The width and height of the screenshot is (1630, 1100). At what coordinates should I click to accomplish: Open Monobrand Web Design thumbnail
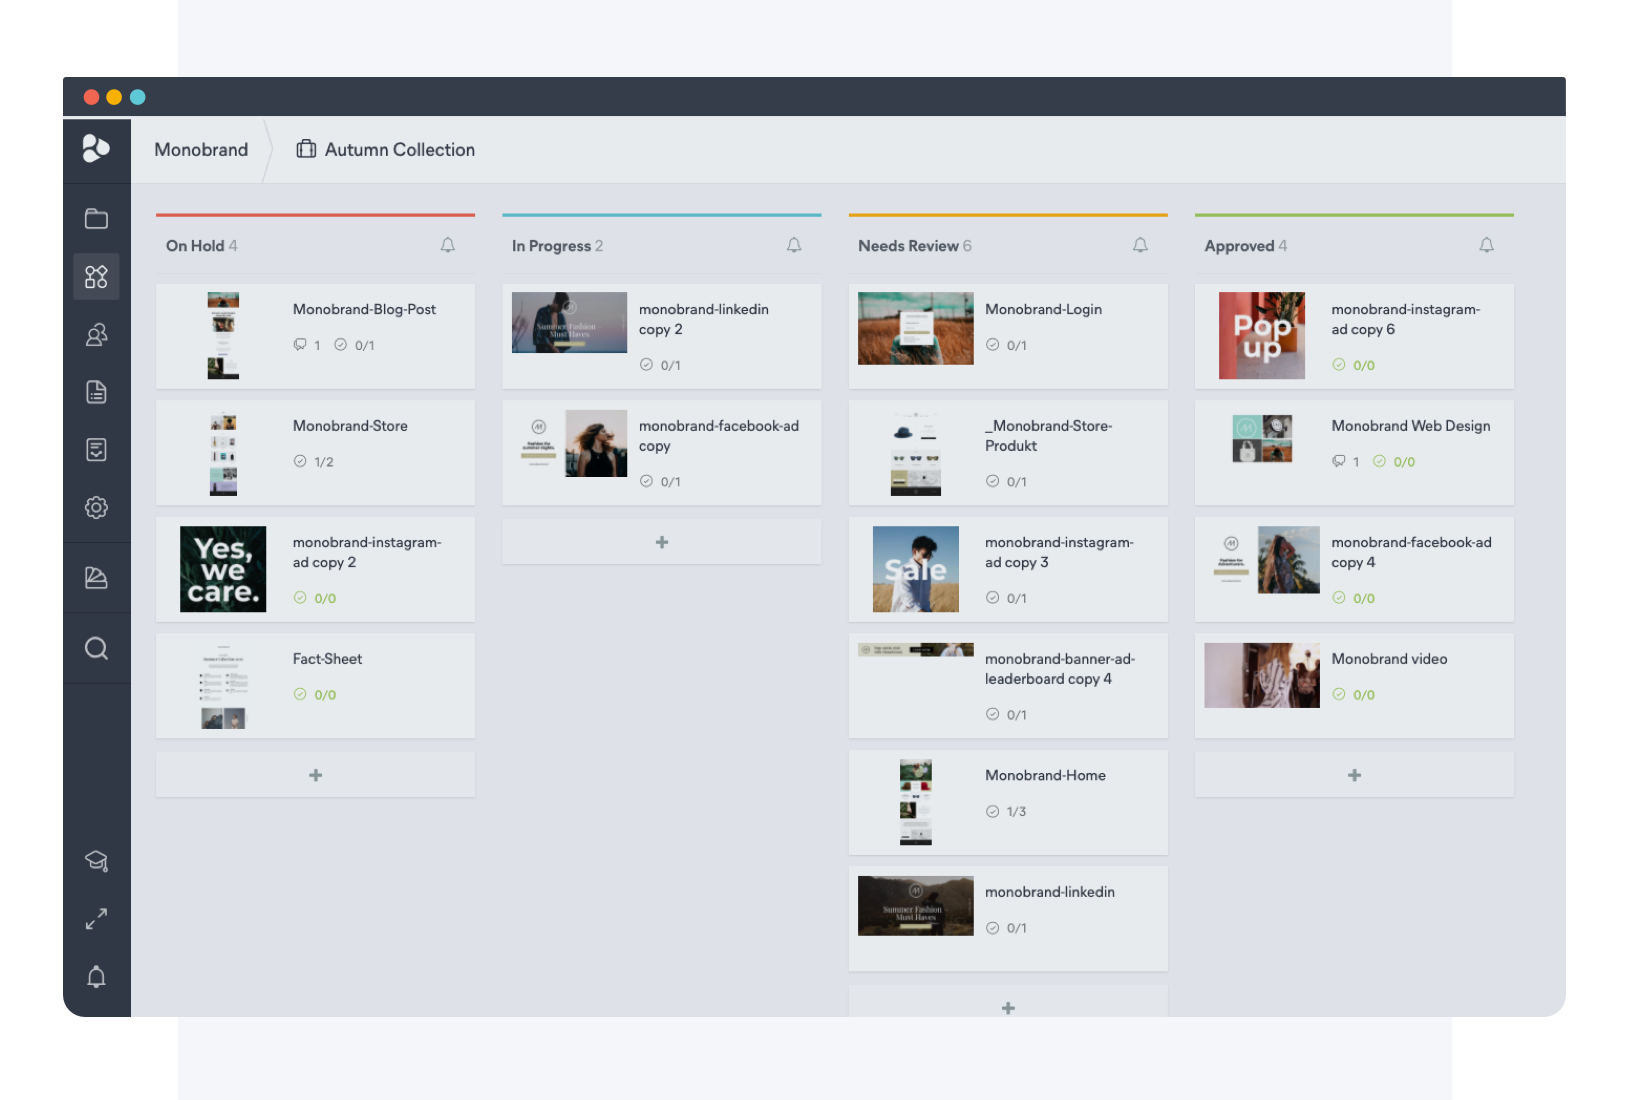click(1262, 438)
